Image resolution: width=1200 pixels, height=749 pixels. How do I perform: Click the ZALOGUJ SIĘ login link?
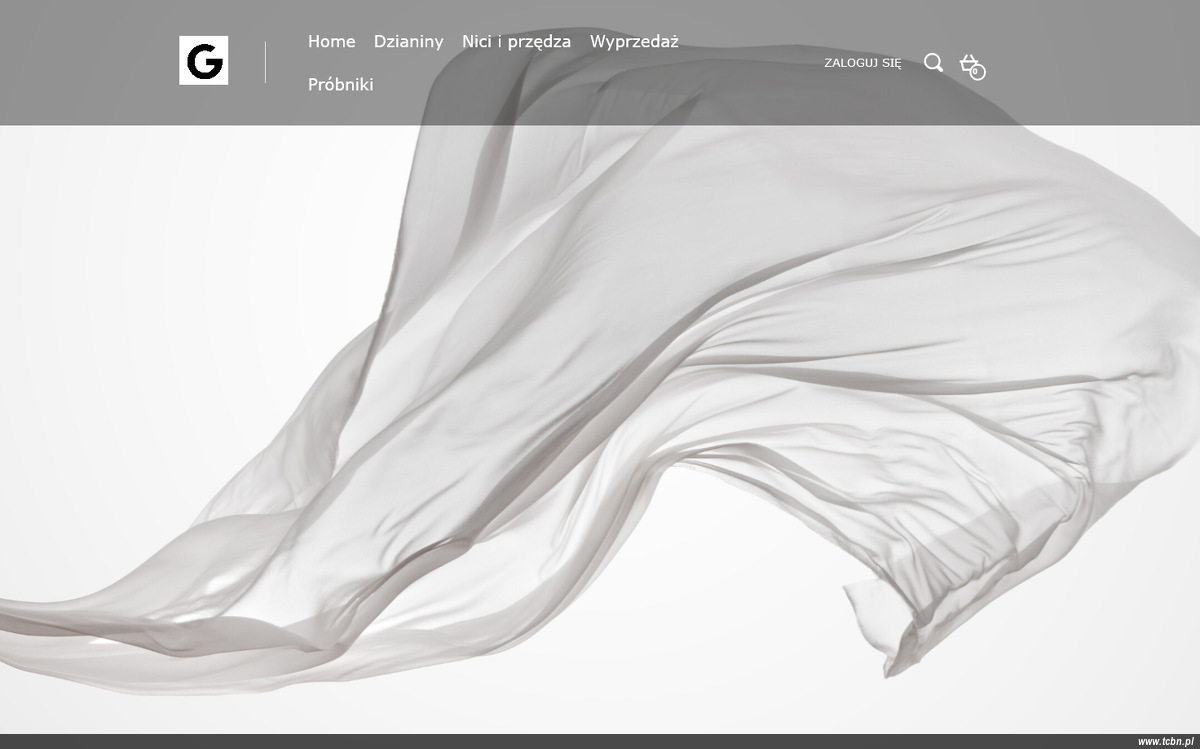point(863,63)
